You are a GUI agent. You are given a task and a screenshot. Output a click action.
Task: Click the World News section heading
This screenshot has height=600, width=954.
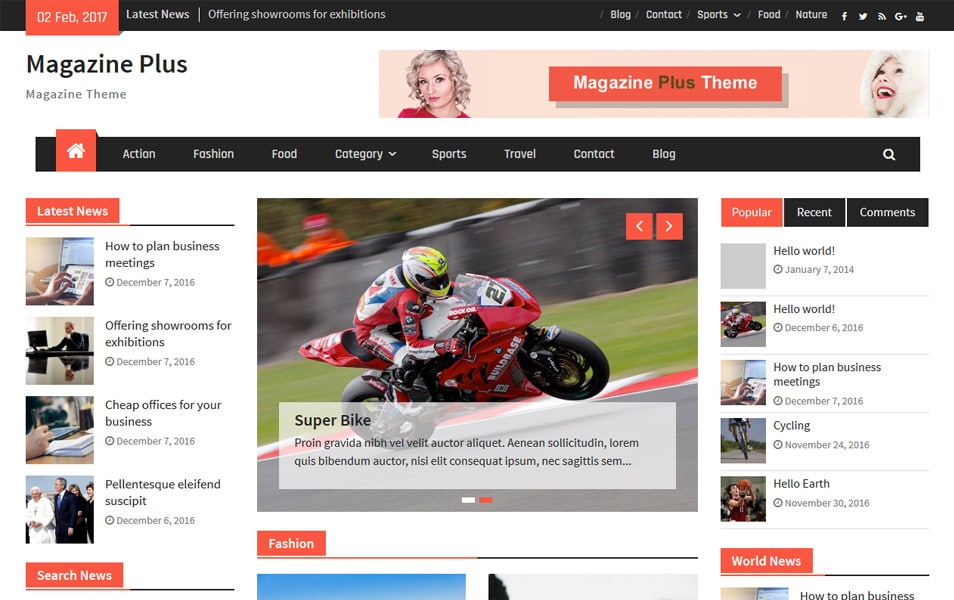(x=766, y=561)
